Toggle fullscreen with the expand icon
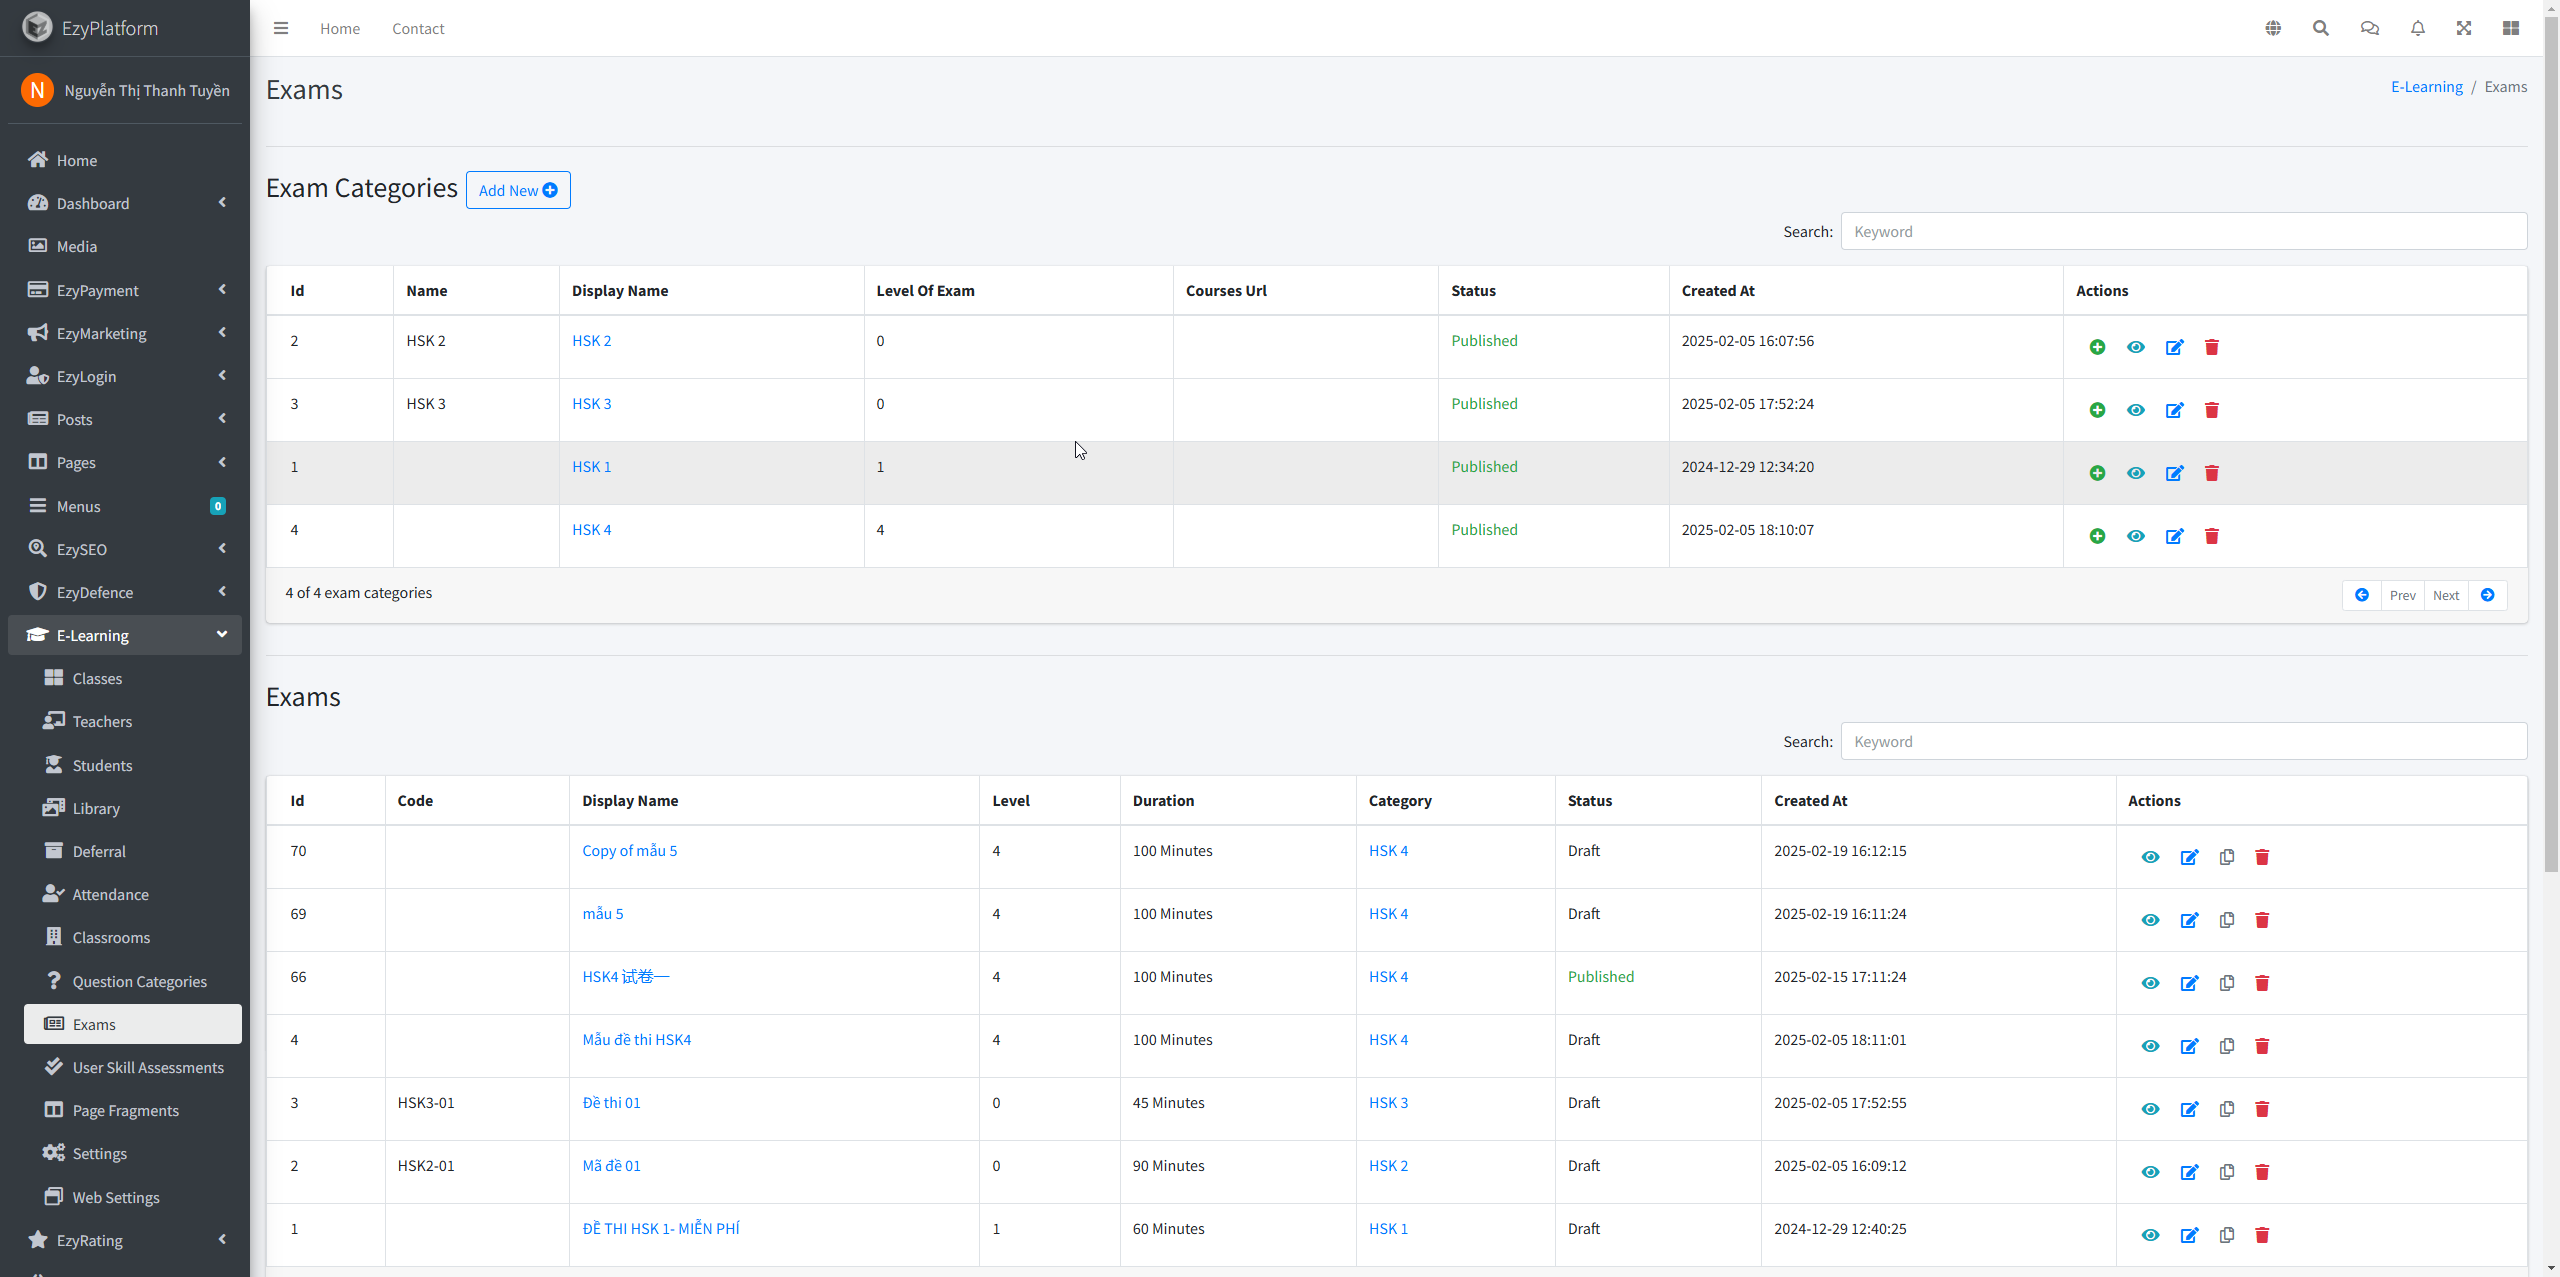Image resolution: width=2560 pixels, height=1277 pixels. tap(2464, 28)
